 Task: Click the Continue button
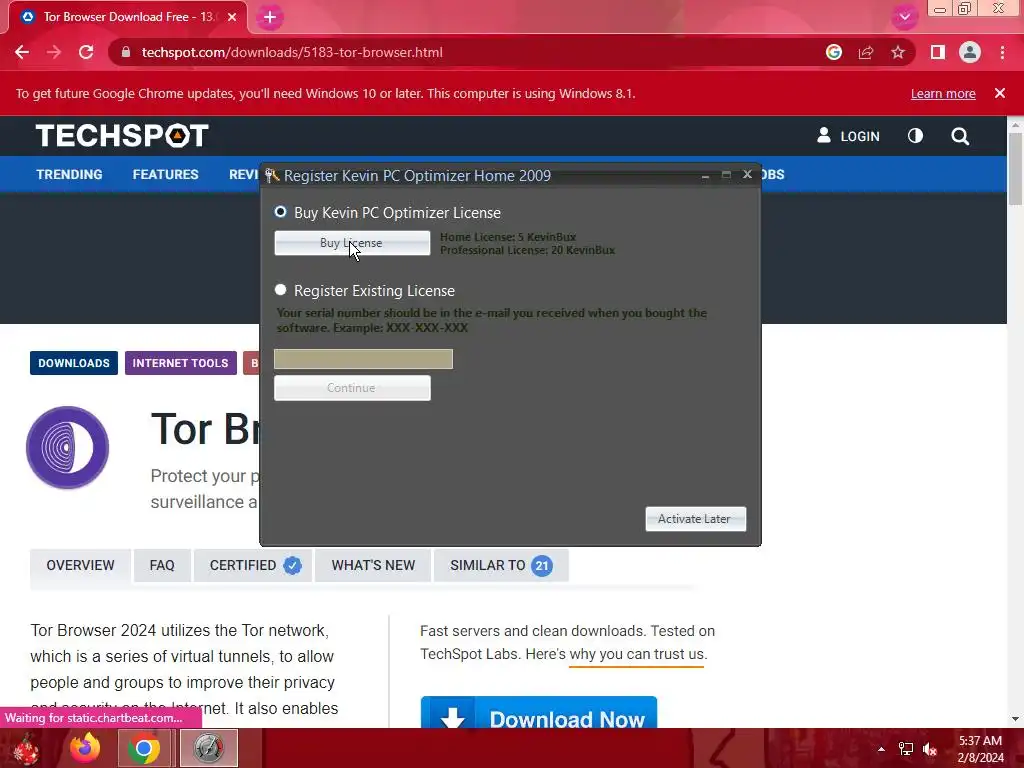(x=352, y=388)
